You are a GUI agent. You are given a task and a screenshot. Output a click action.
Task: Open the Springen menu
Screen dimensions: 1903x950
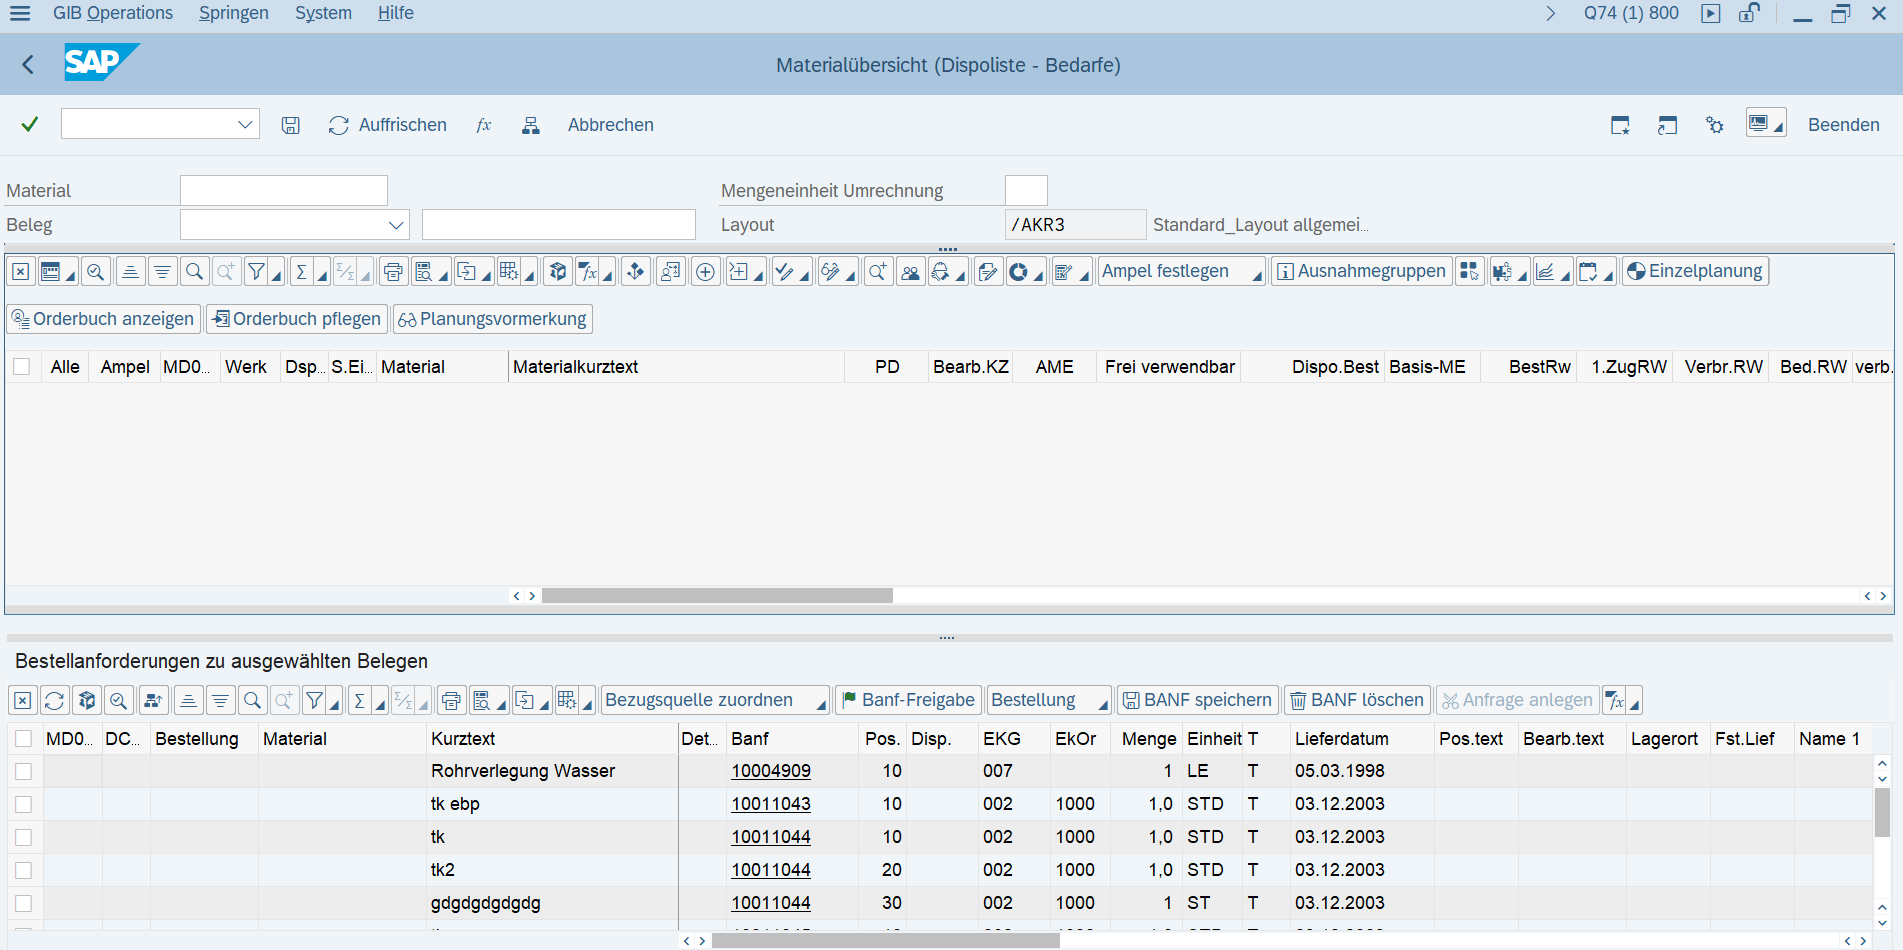(233, 13)
